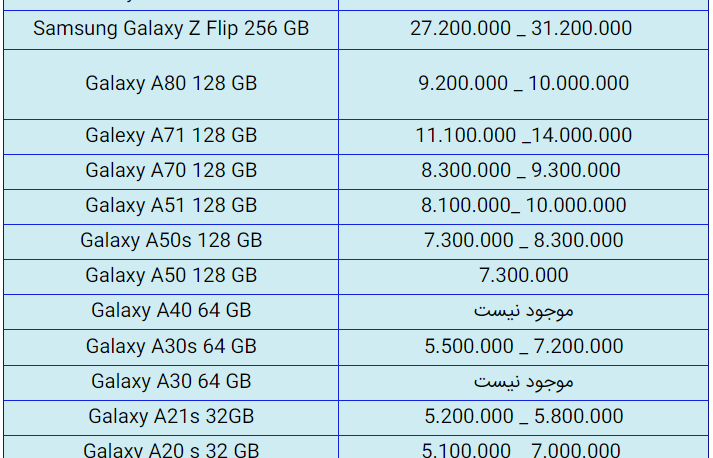Select the price 9.200.000 _ 10.000.000
The image size is (713, 458).
click(x=523, y=83)
